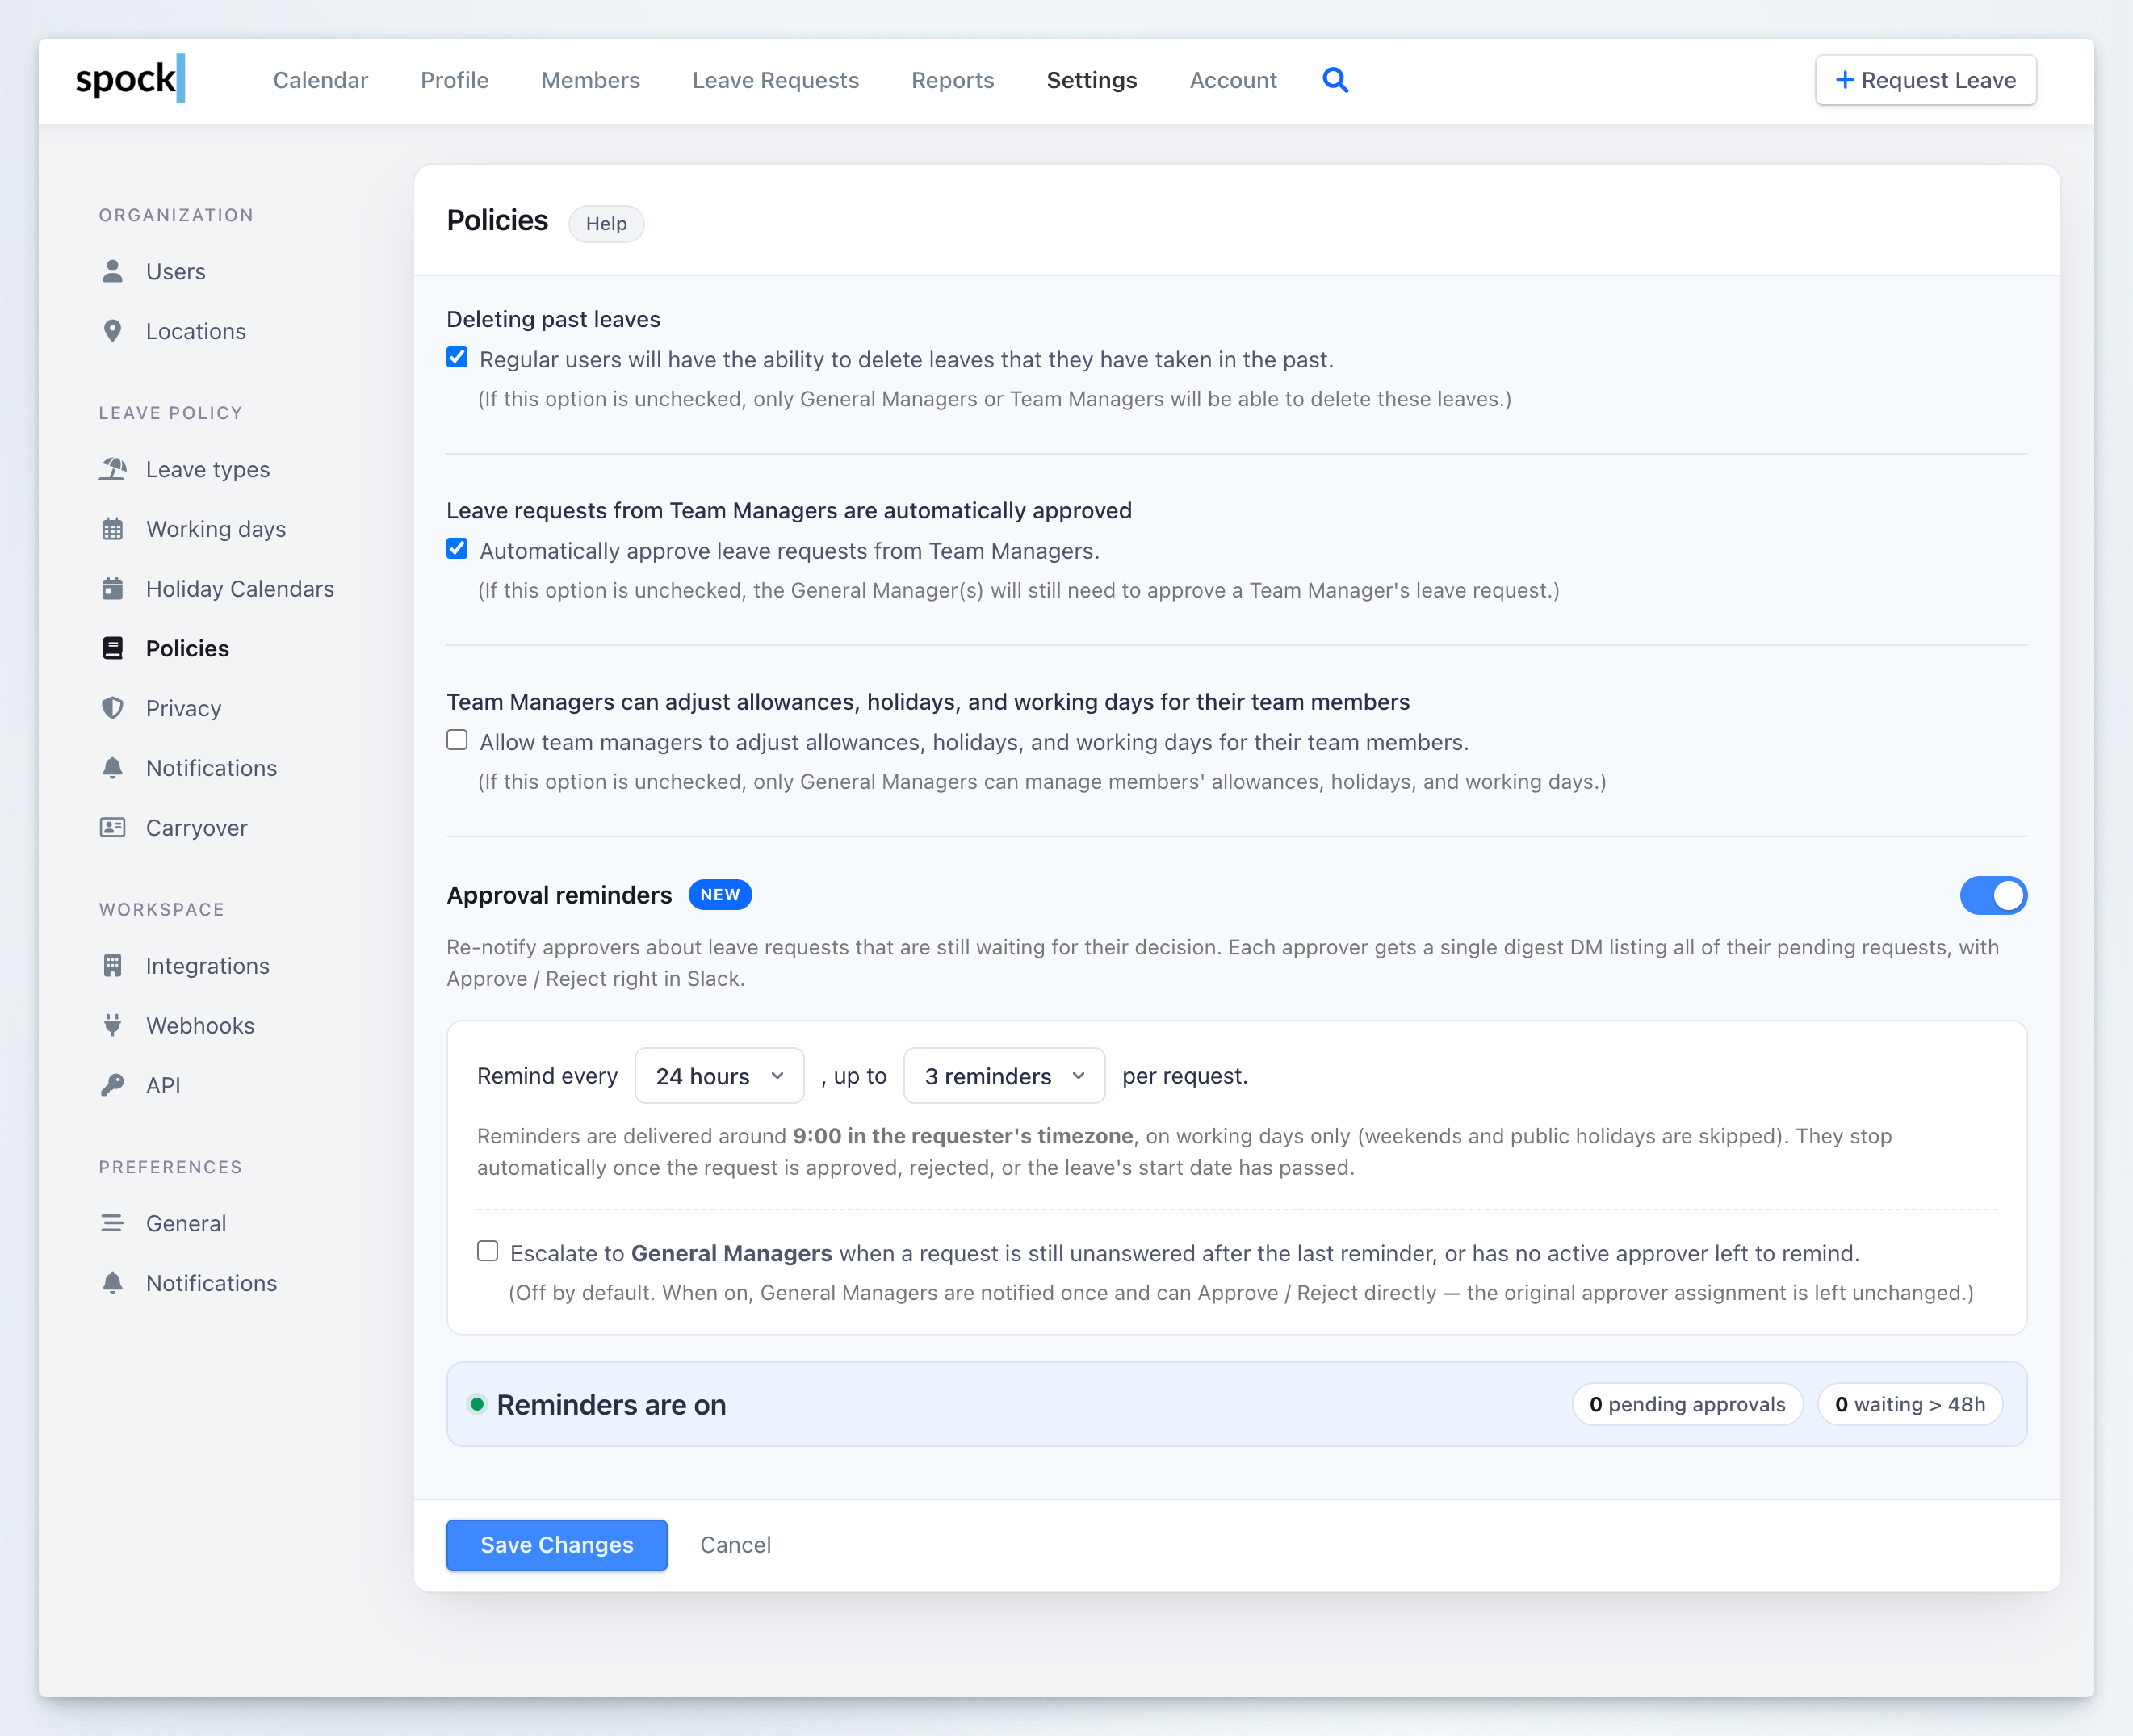Open General preferences
The height and width of the screenshot is (1736, 2133).
[x=185, y=1223]
